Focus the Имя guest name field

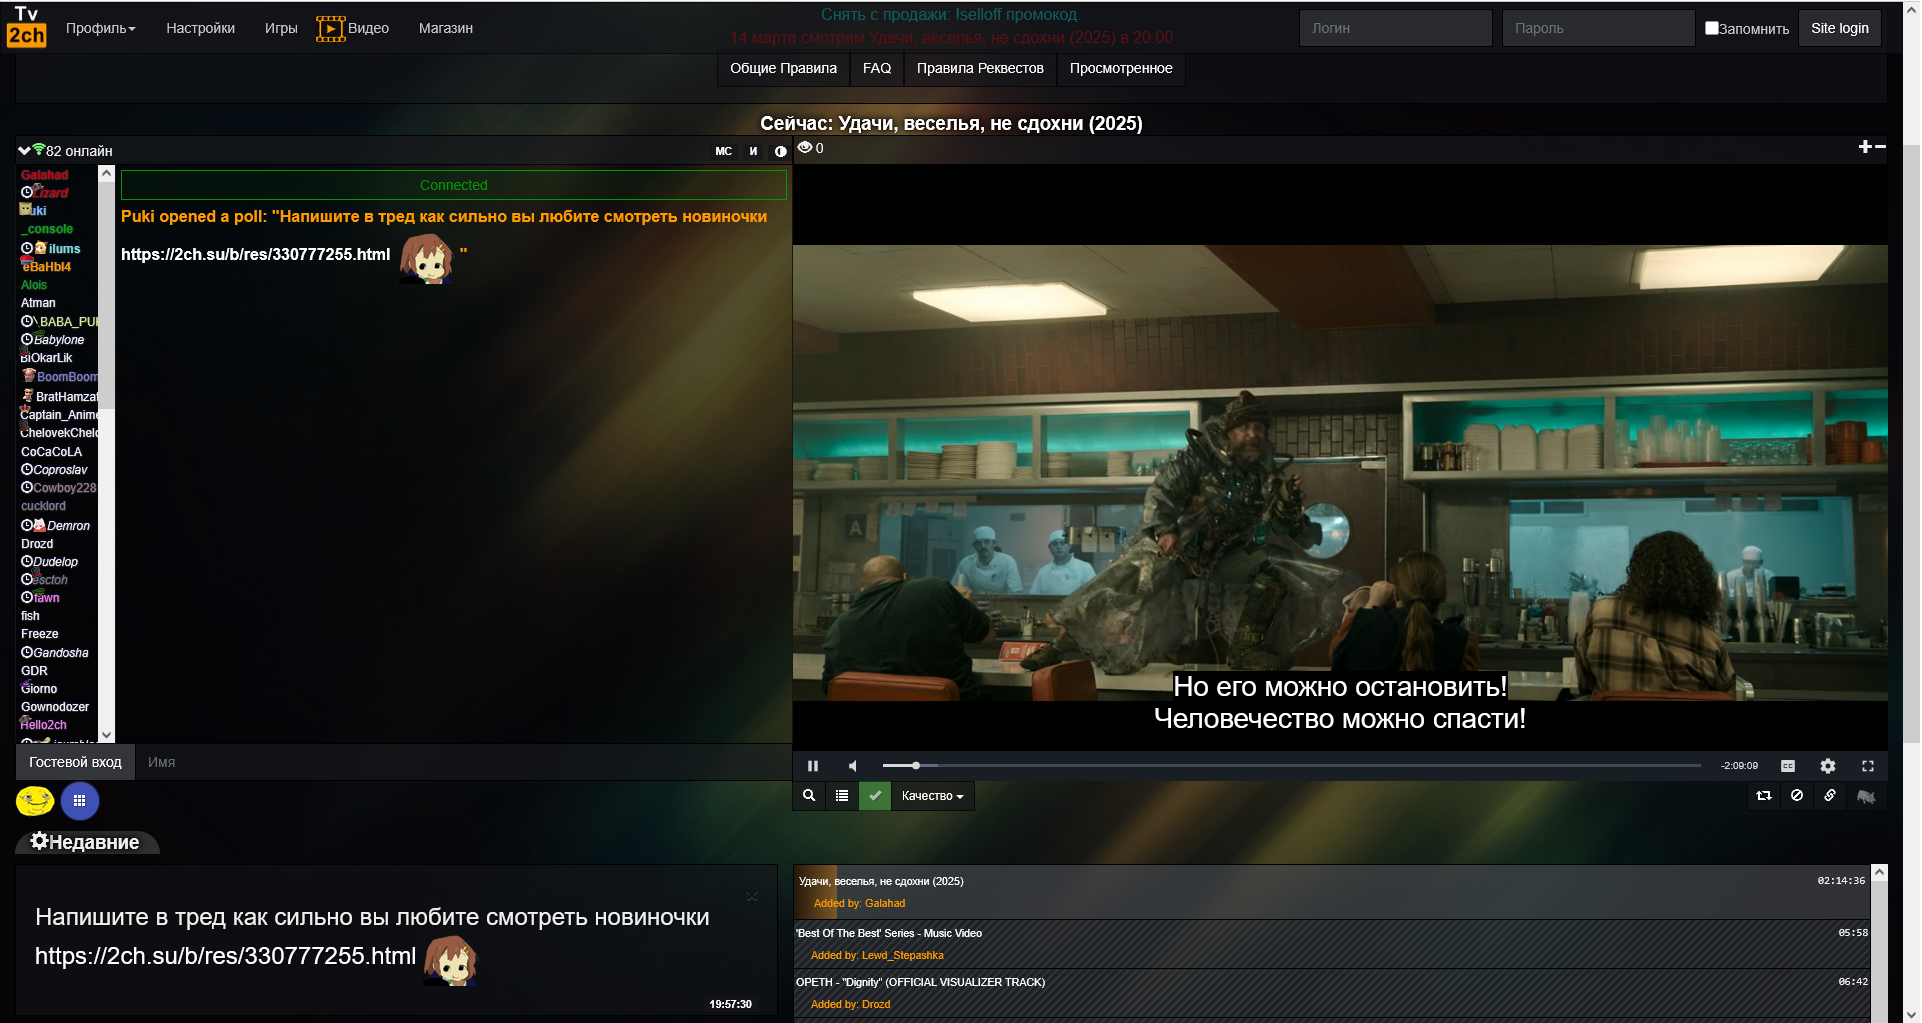pos(463,762)
